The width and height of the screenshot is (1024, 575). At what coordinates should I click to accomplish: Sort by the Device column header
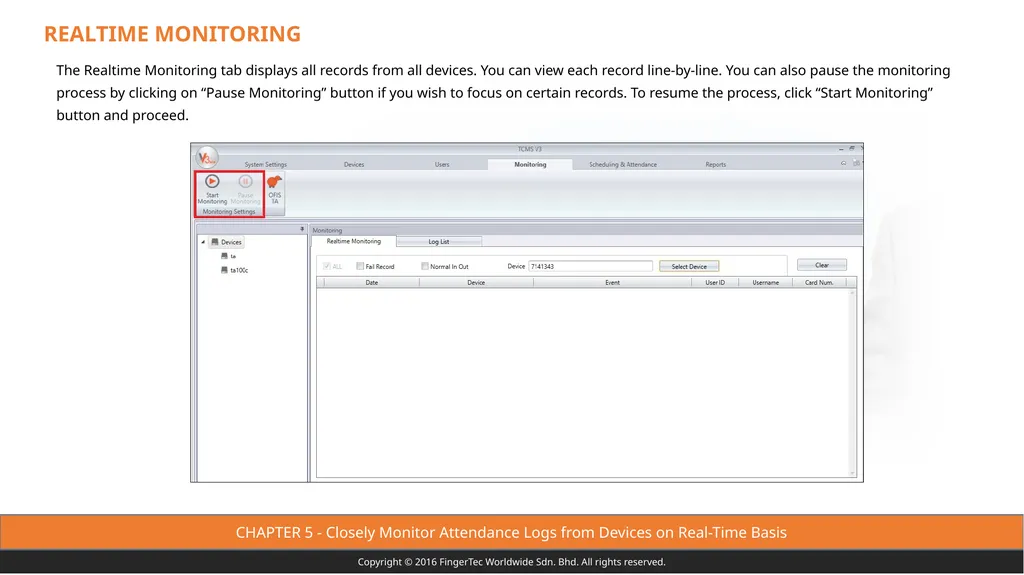476,282
